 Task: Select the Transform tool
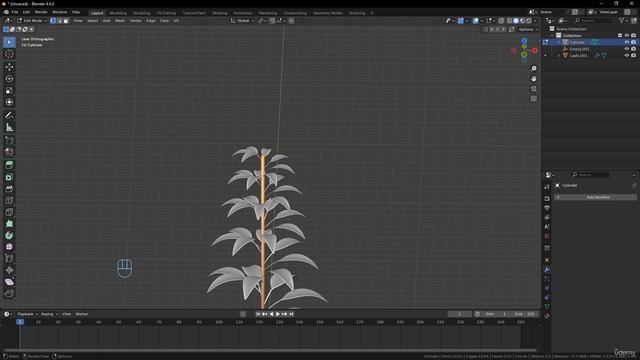9,102
